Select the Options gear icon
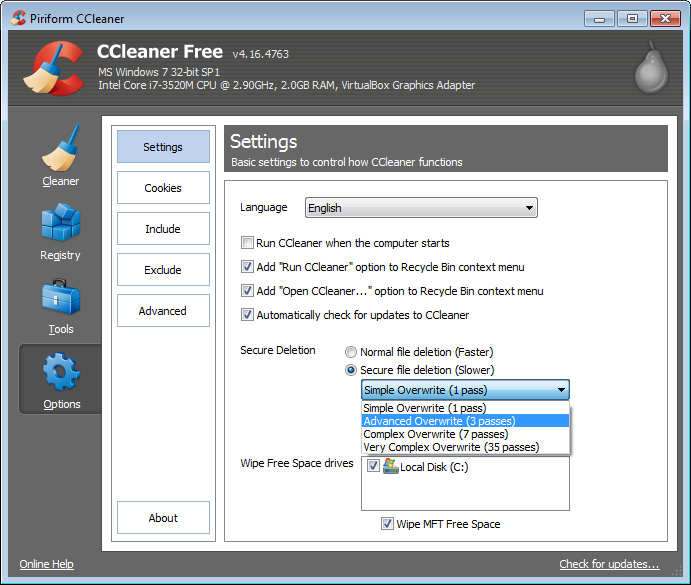The image size is (691, 585). 60,372
